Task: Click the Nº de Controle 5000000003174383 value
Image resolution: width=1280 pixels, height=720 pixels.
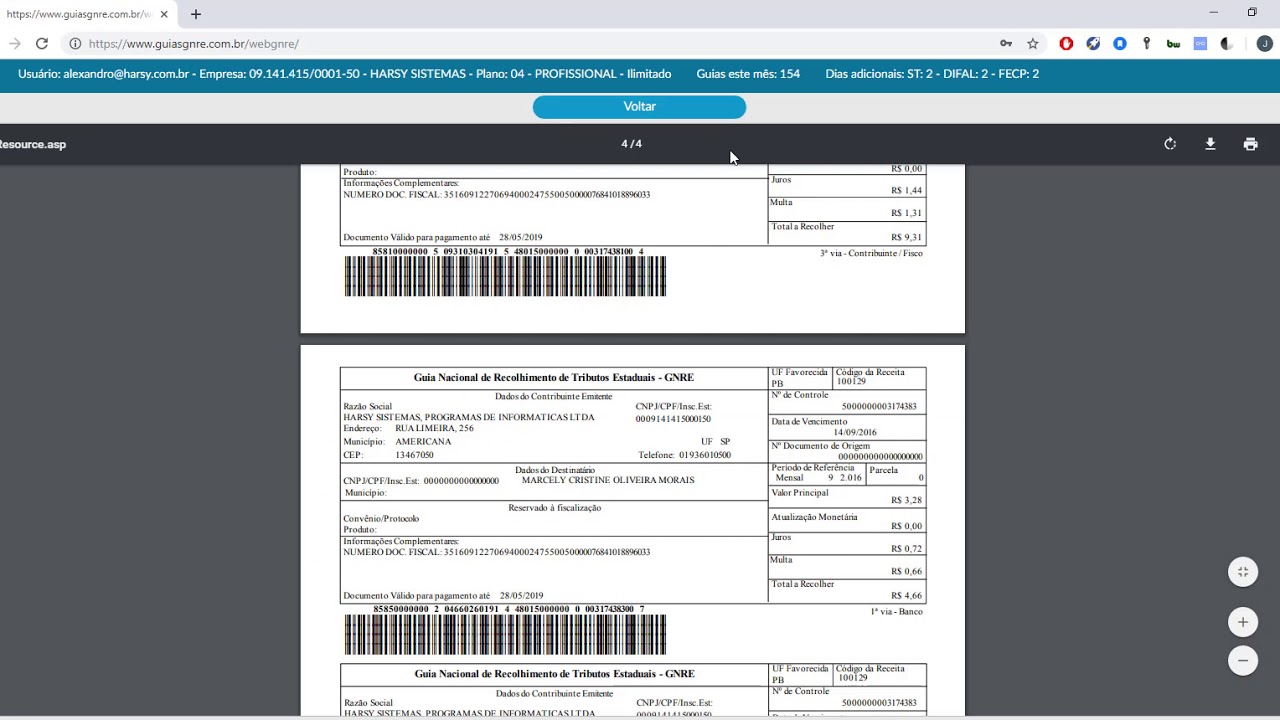Action: point(879,407)
